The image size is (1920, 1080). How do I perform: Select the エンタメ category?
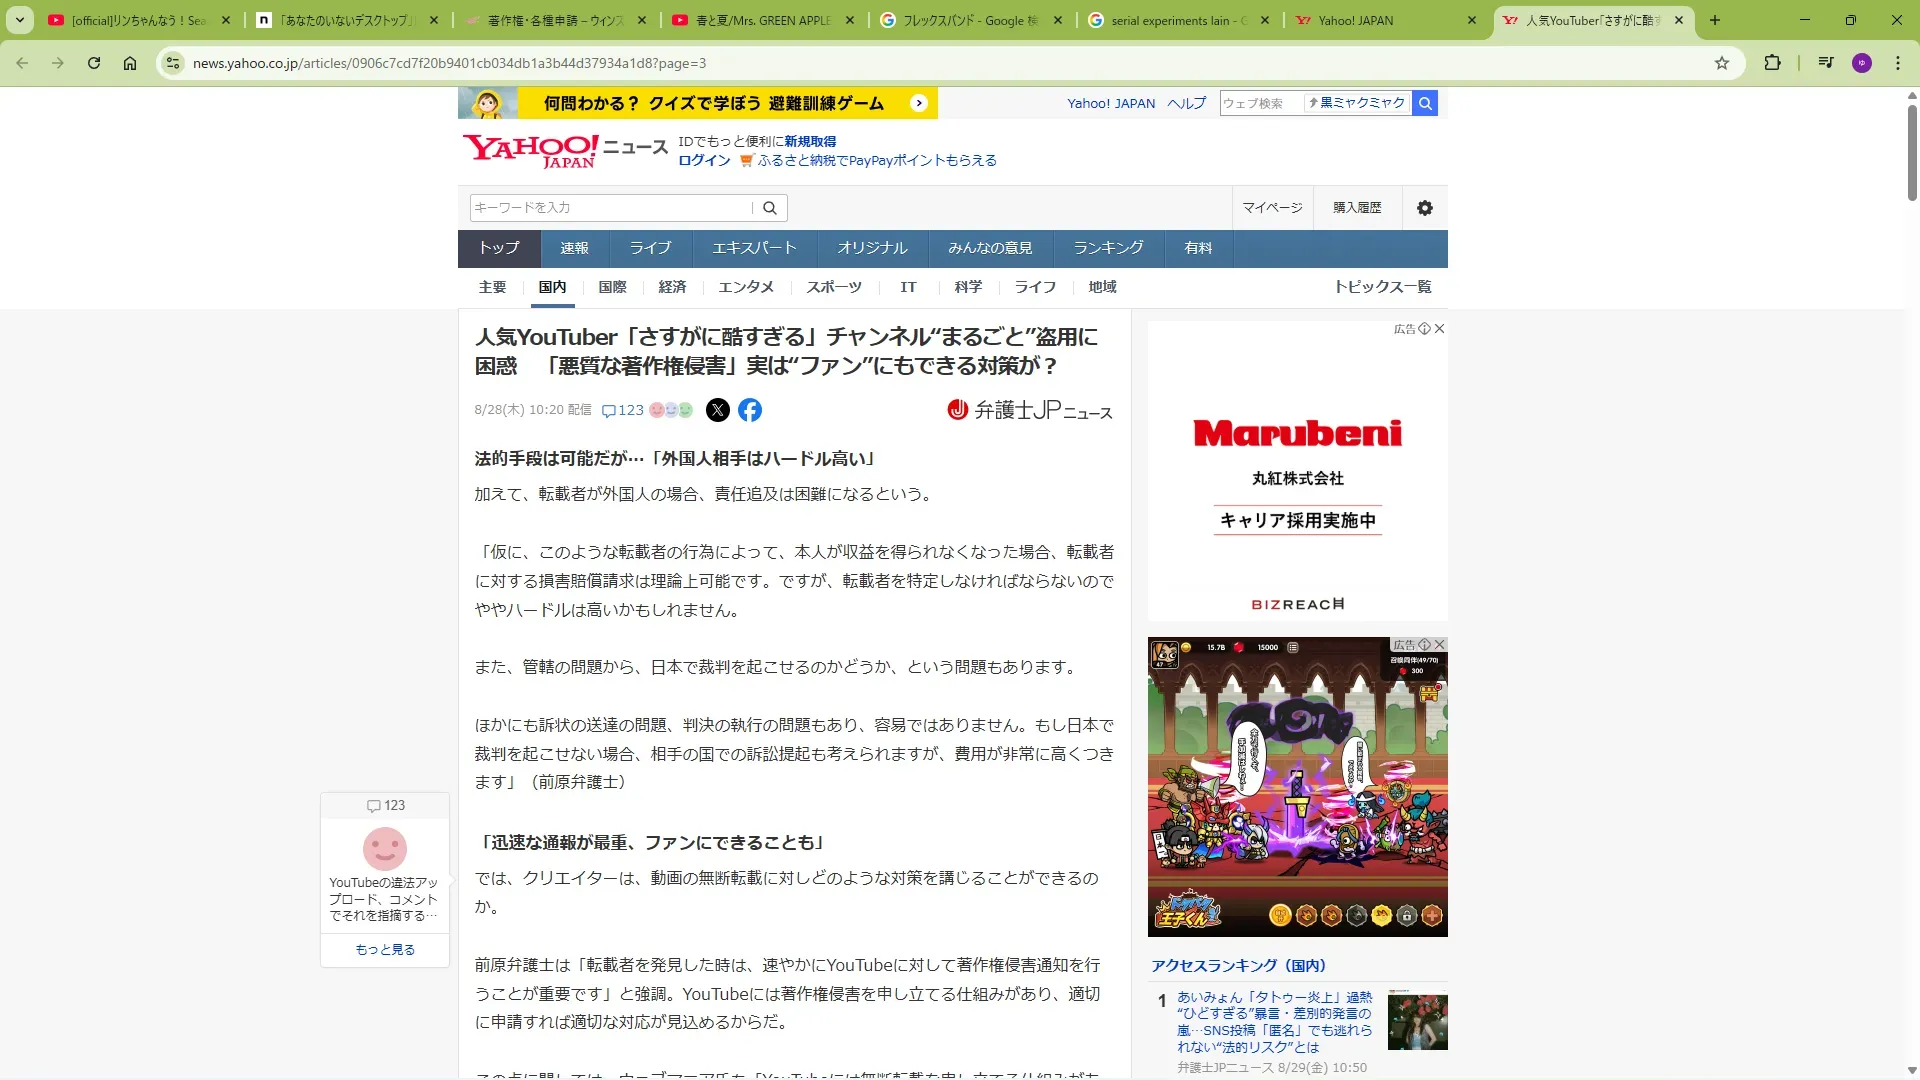click(x=746, y=287)
